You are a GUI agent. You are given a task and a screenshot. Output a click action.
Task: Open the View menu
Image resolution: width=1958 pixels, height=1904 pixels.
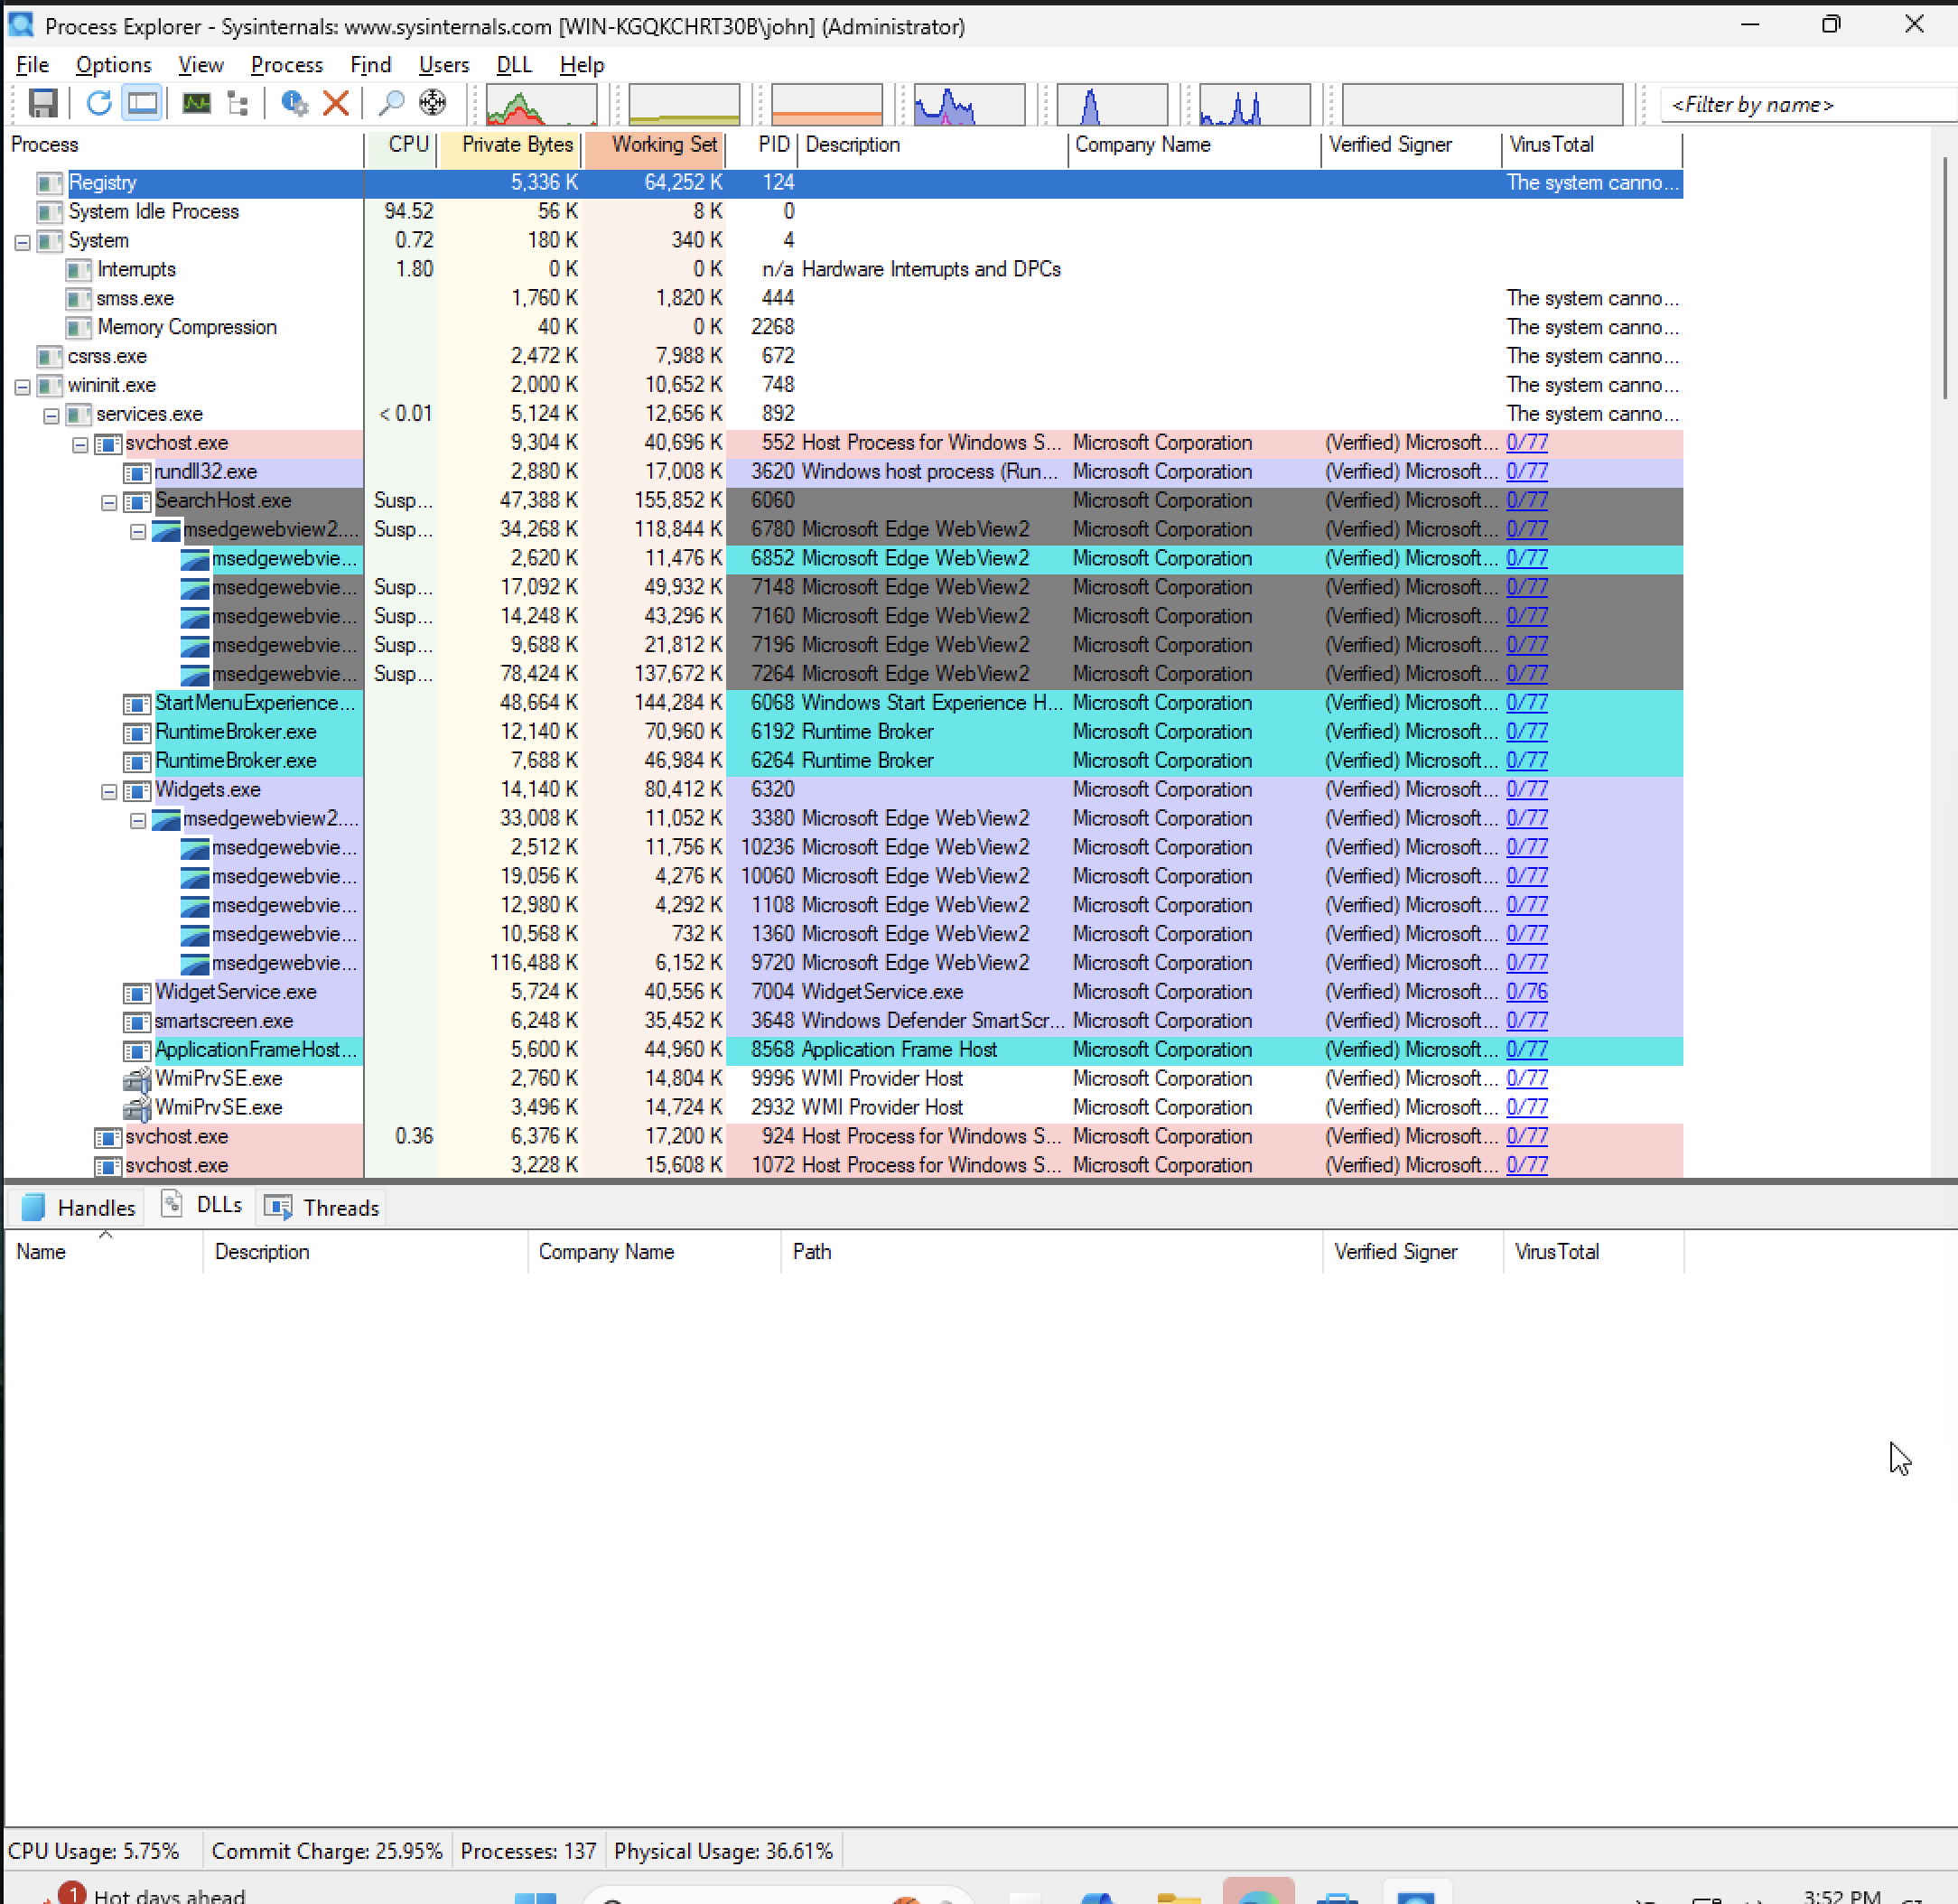tap(200, 65)
